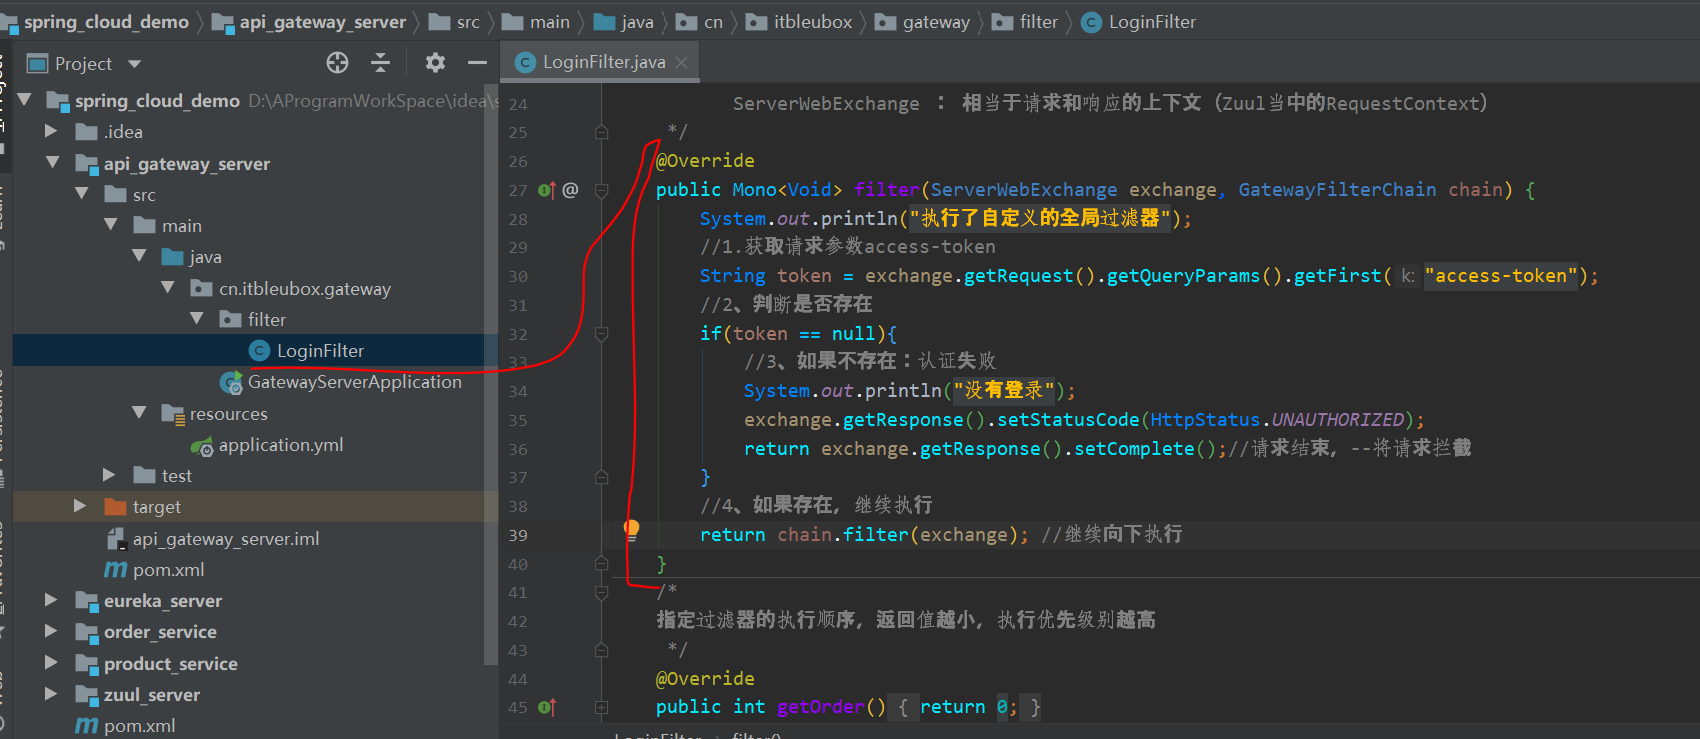
Task: Click the resources folder icon
Action: [x=173, y=413]
